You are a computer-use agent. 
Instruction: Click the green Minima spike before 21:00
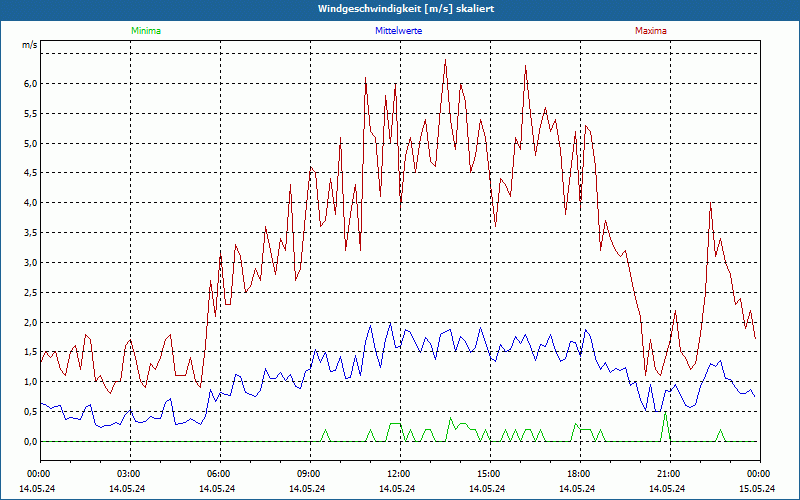coord(665,412)
